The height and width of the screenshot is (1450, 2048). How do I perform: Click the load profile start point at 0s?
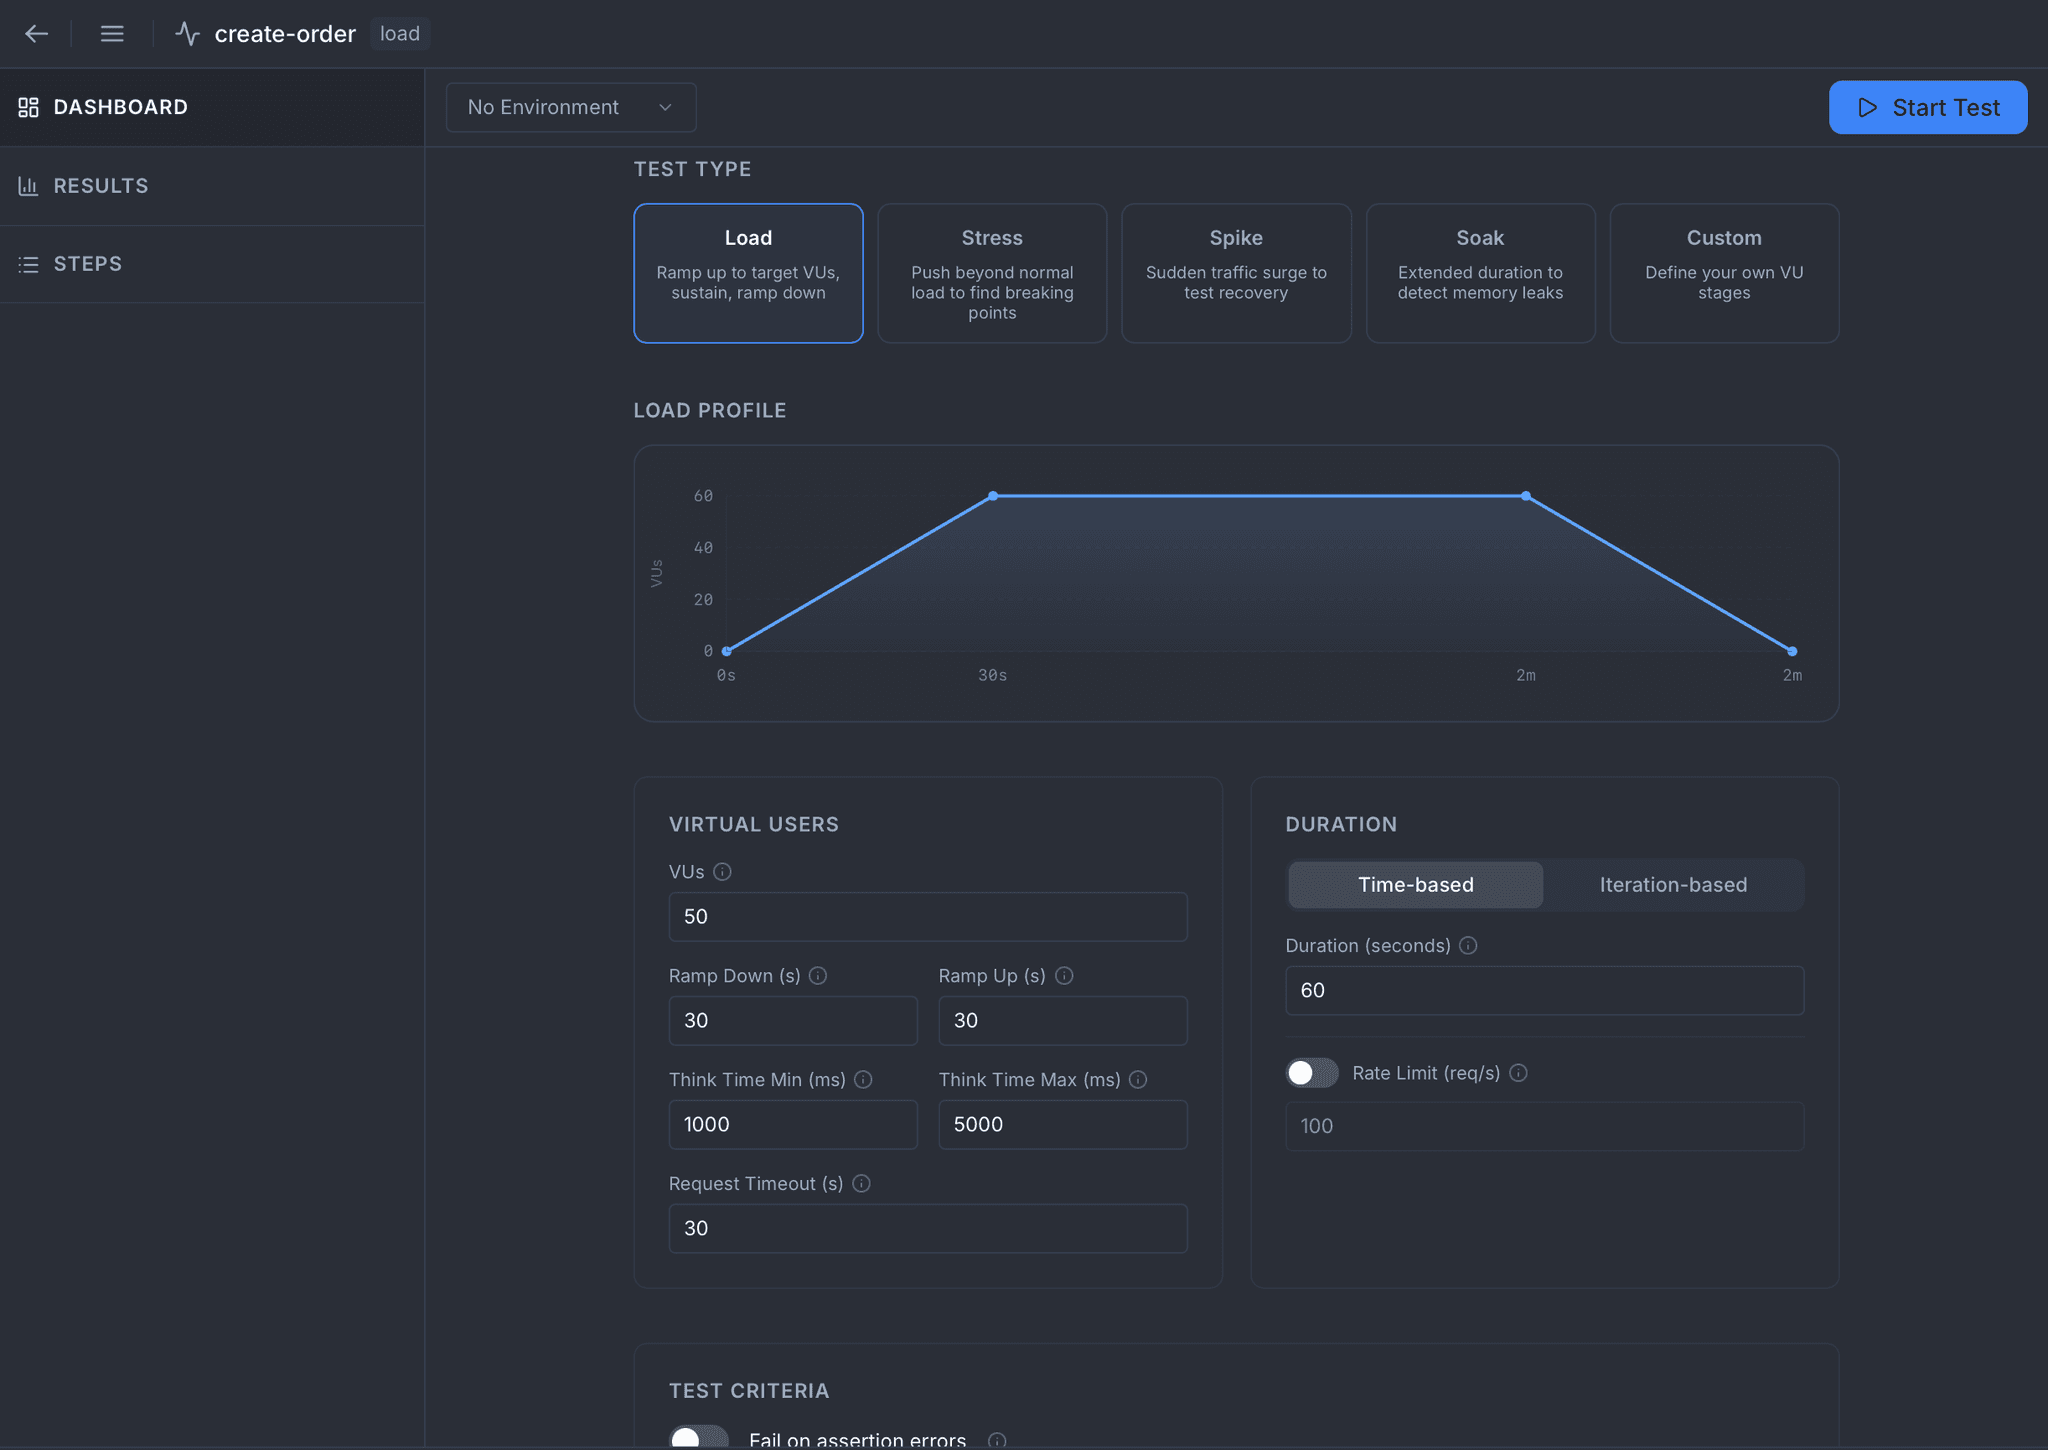[x=727, y=651]
